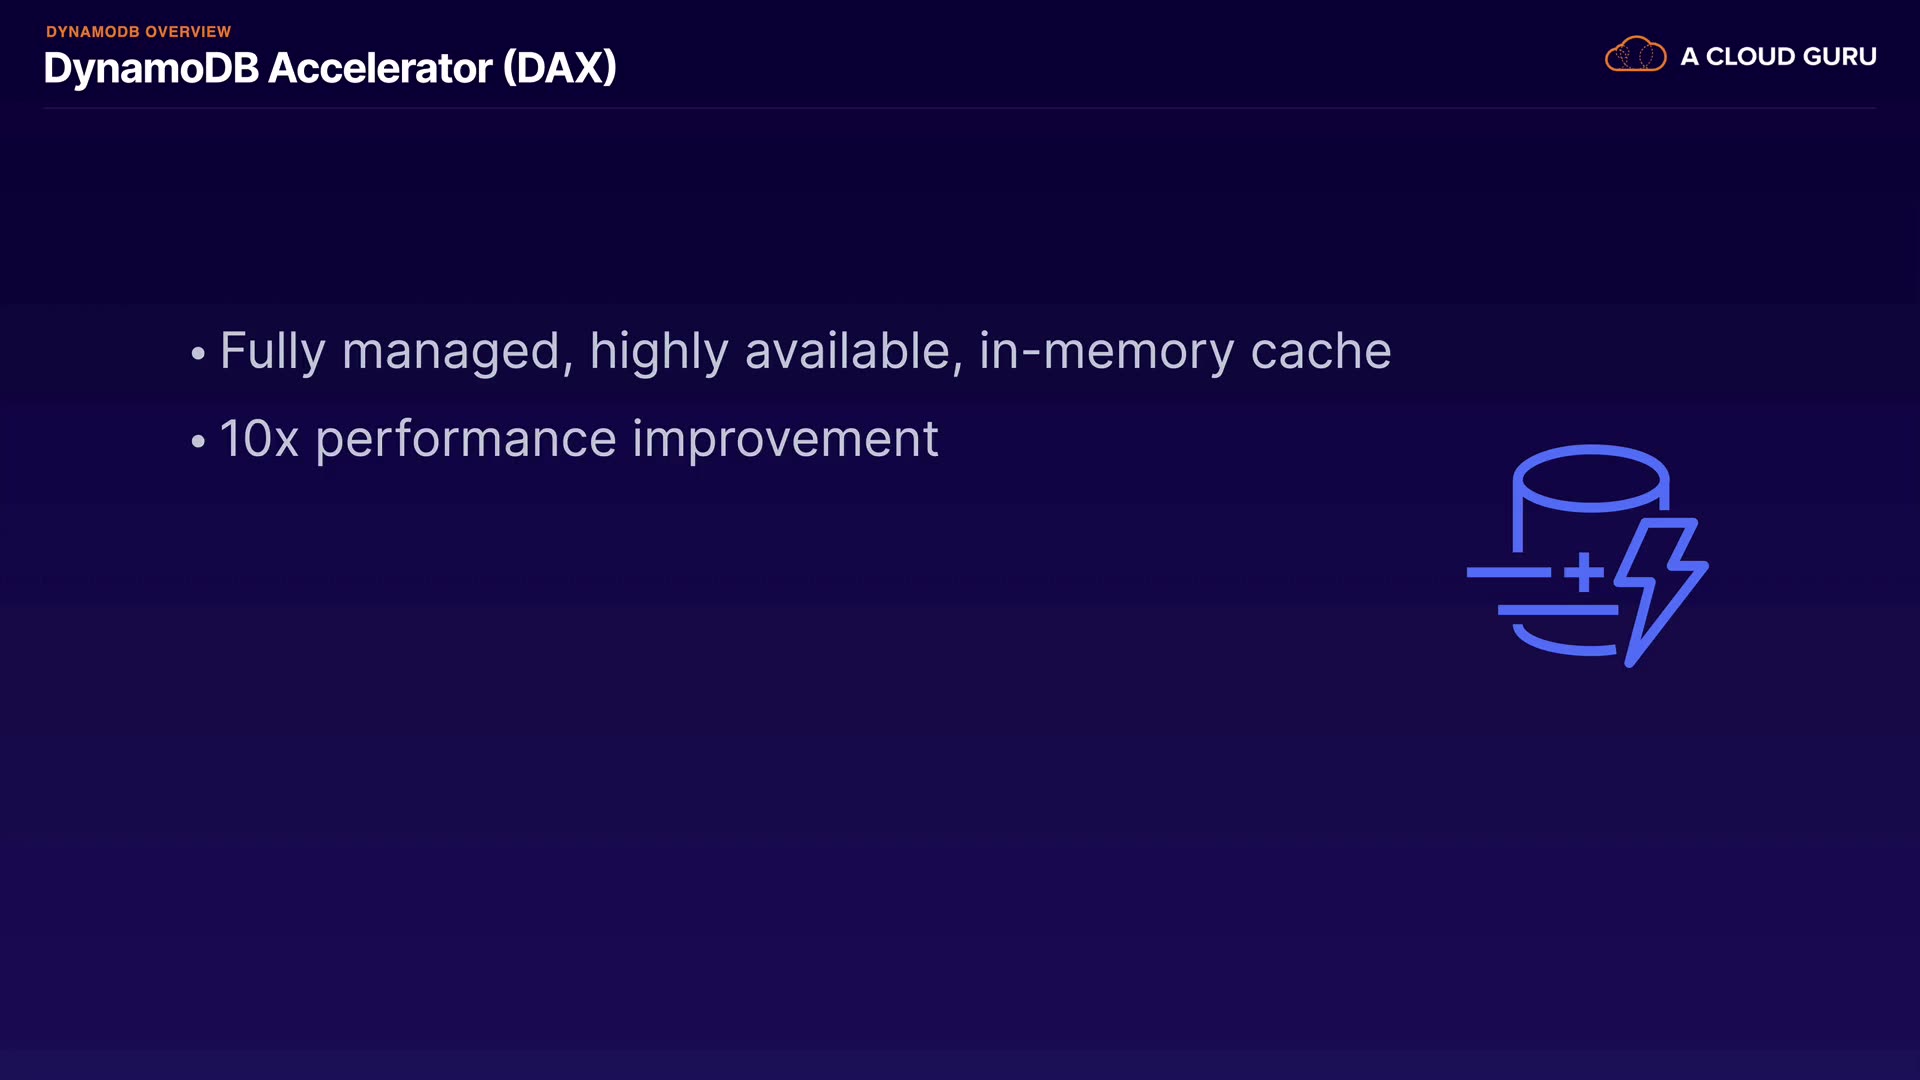This screenshot has width=1920, height=1080.
Task: Click the word "cache" in the first bullet
Action: pos(1320,352)
